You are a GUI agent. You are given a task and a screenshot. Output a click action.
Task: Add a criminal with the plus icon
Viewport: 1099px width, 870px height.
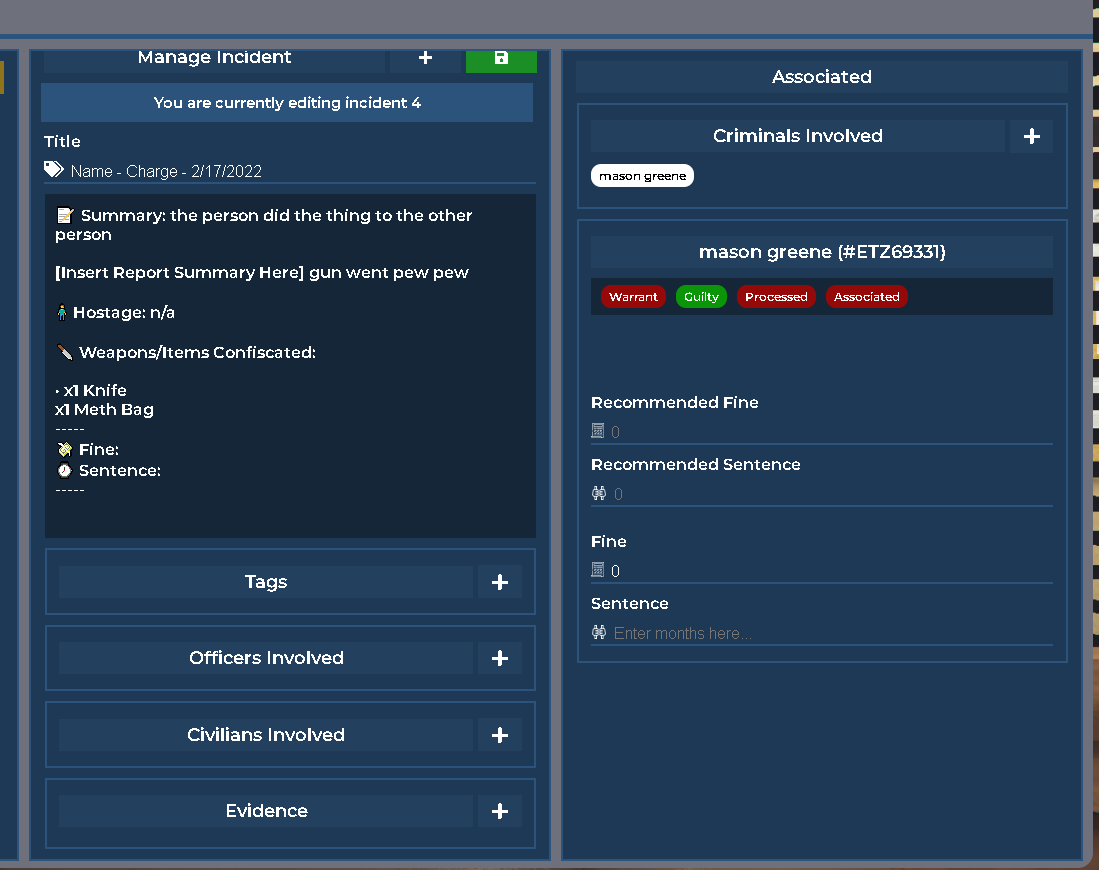point(1031,136)
